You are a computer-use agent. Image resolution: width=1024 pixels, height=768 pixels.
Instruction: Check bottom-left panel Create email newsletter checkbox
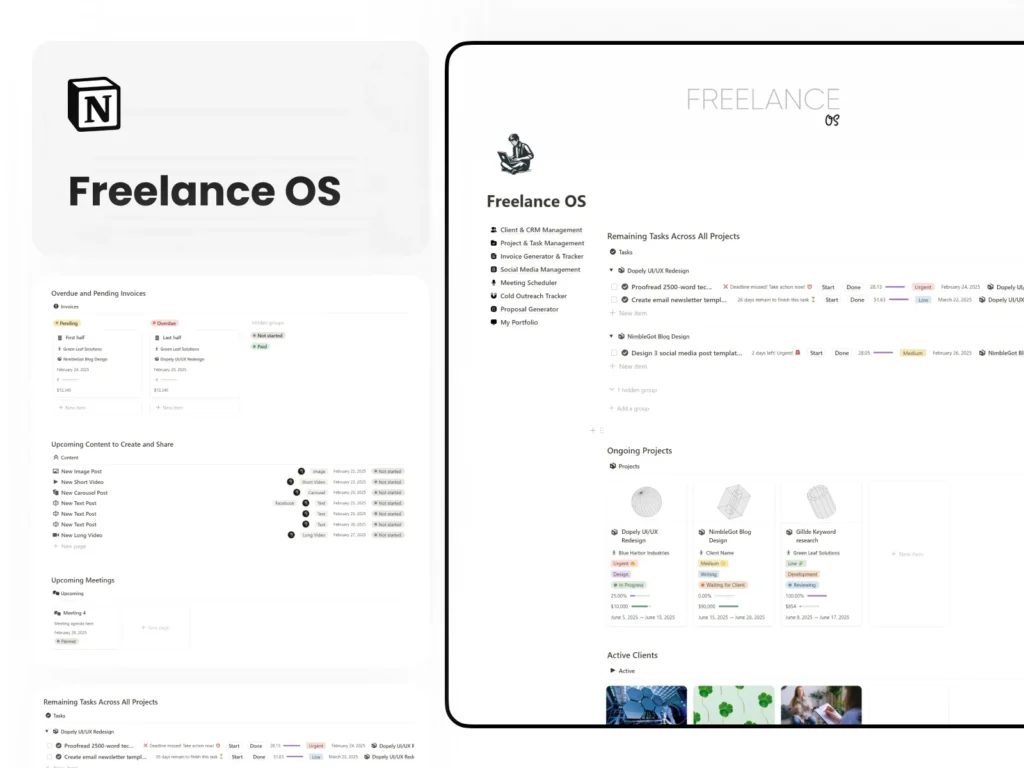(x=49, y=757)
